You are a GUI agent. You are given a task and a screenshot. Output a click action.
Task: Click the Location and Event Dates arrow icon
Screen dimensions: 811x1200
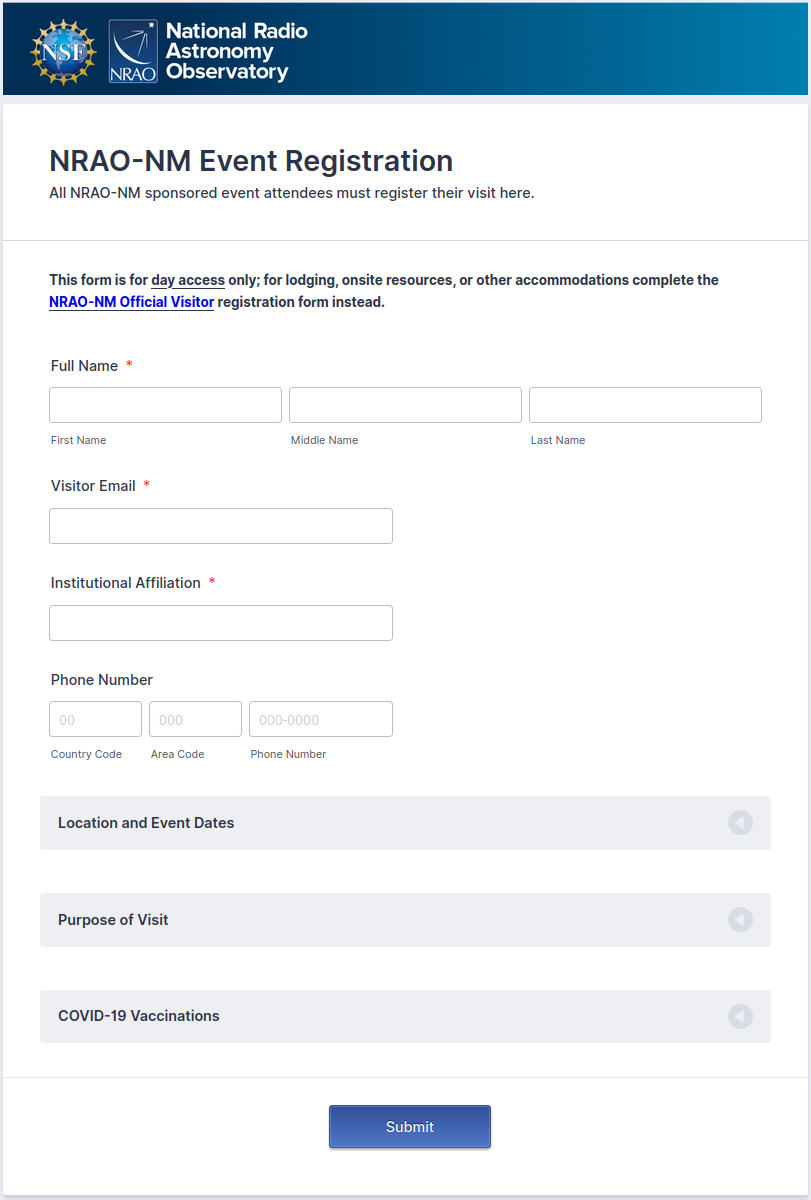click(x=740, y=823)
